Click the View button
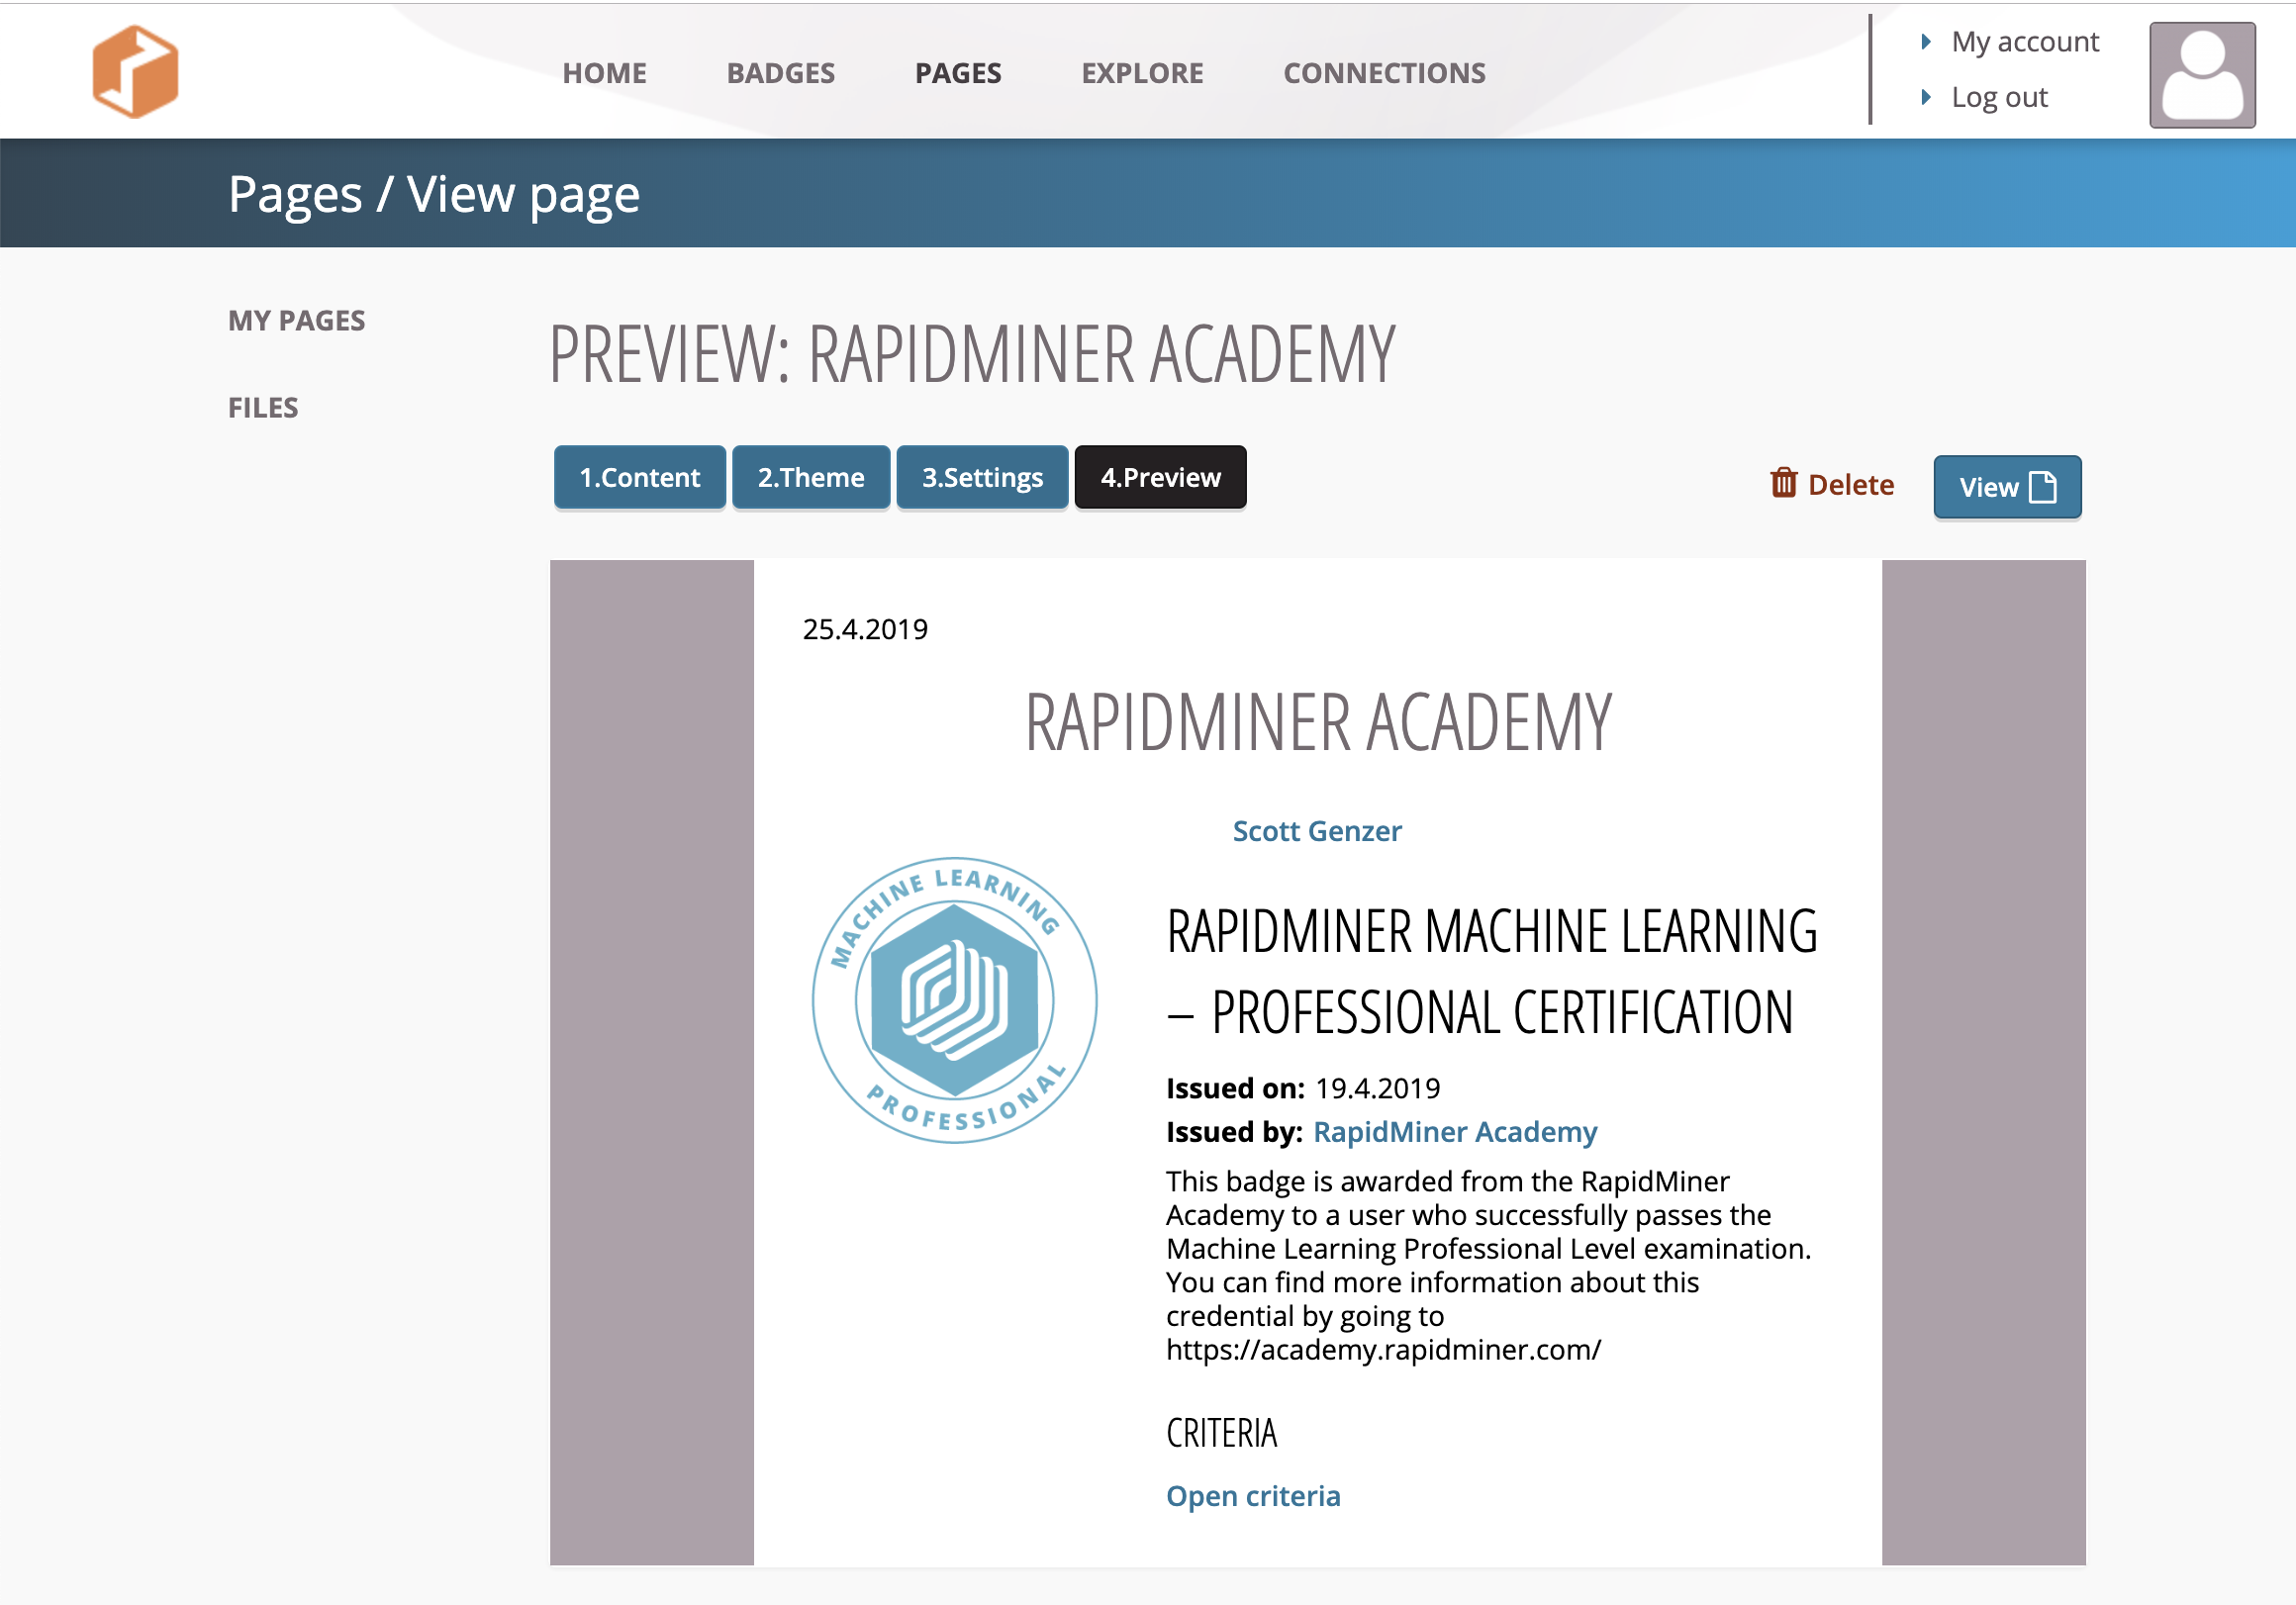The image size is (2296, 1605). 2007,487
